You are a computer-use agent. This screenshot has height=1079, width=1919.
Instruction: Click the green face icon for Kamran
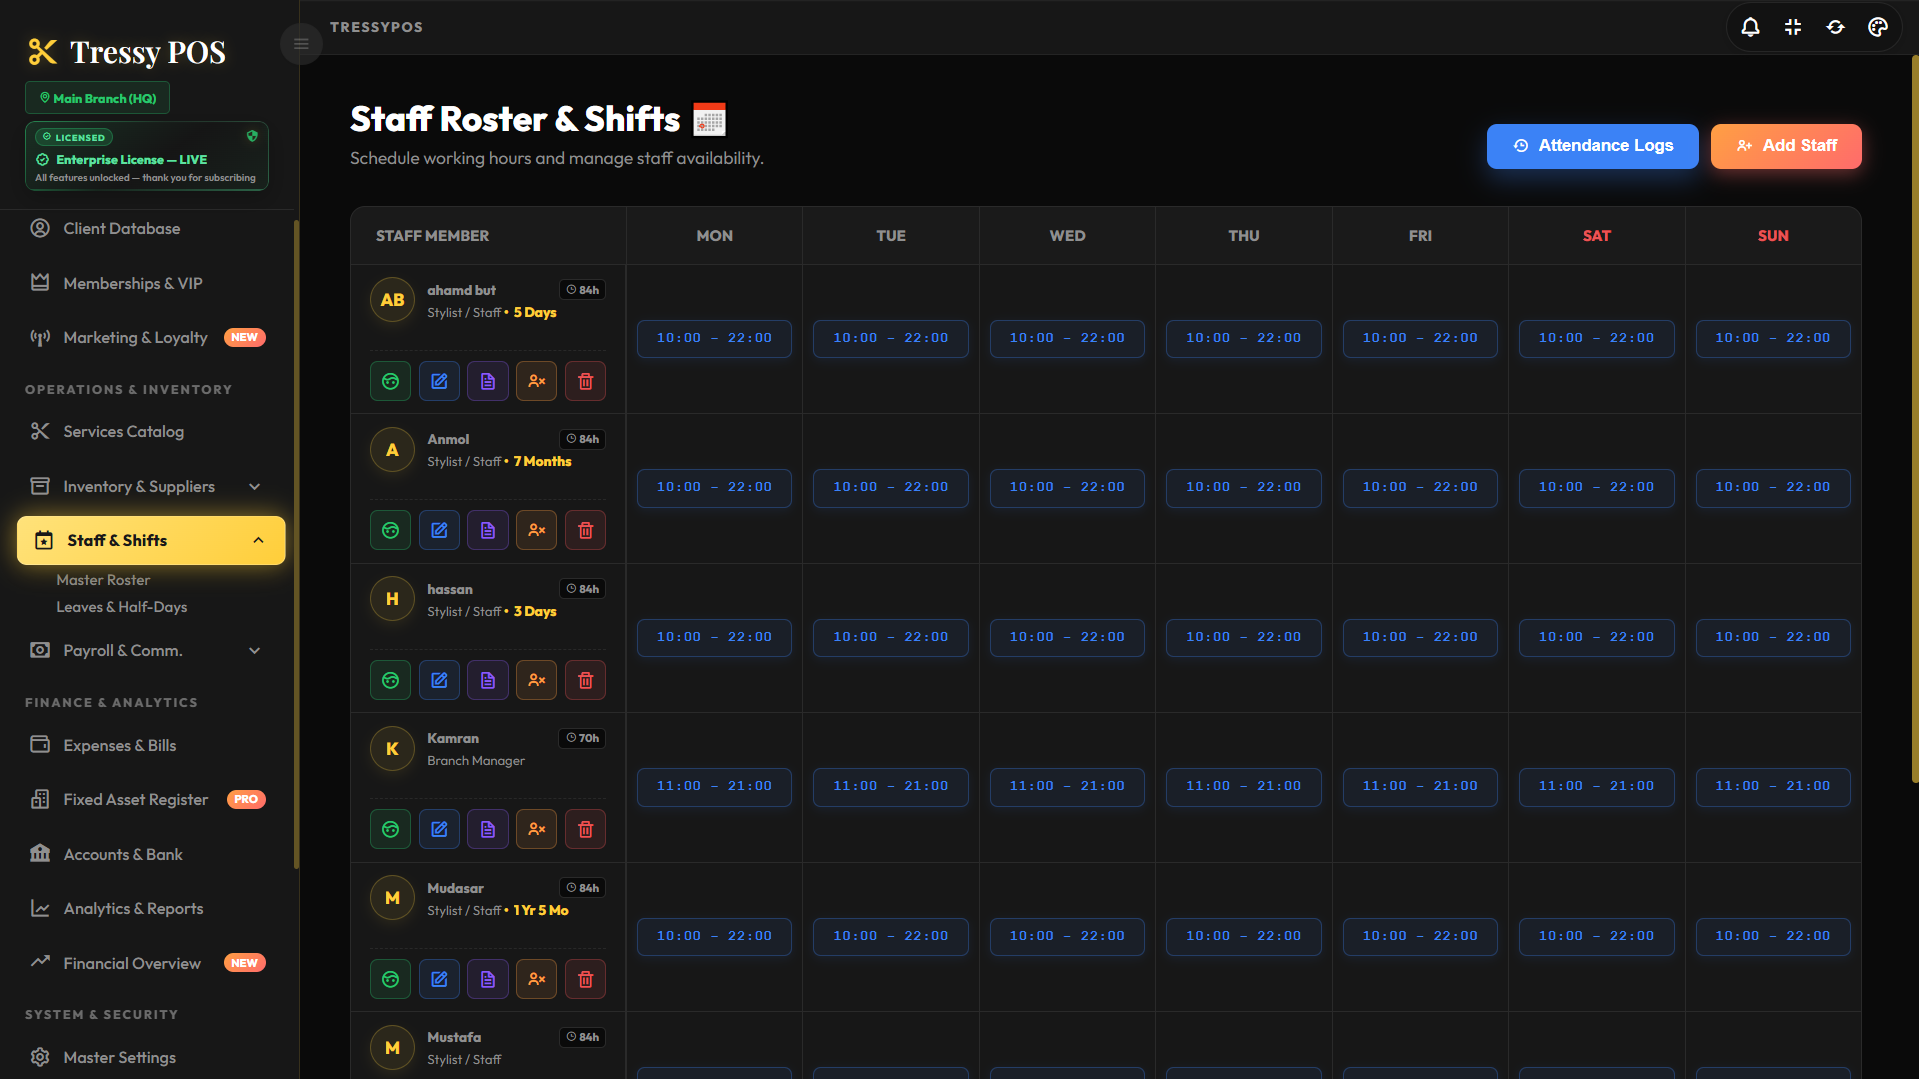coord(391,829)
